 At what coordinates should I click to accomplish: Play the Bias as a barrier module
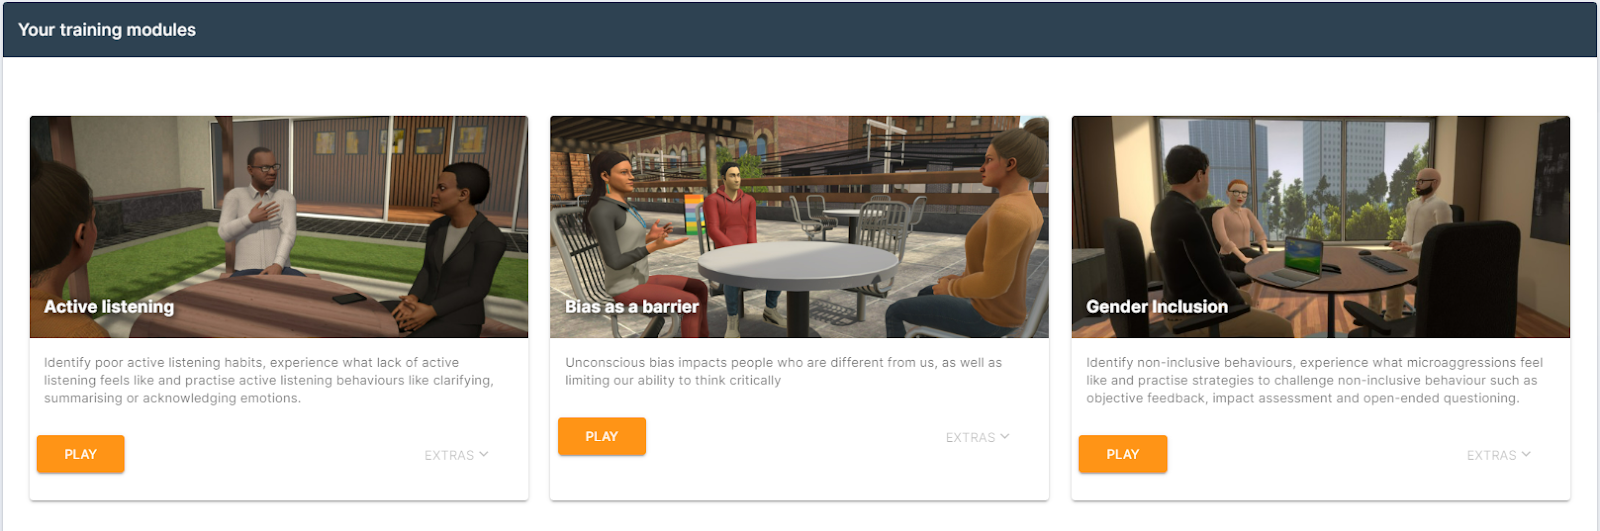click(602, 436)
